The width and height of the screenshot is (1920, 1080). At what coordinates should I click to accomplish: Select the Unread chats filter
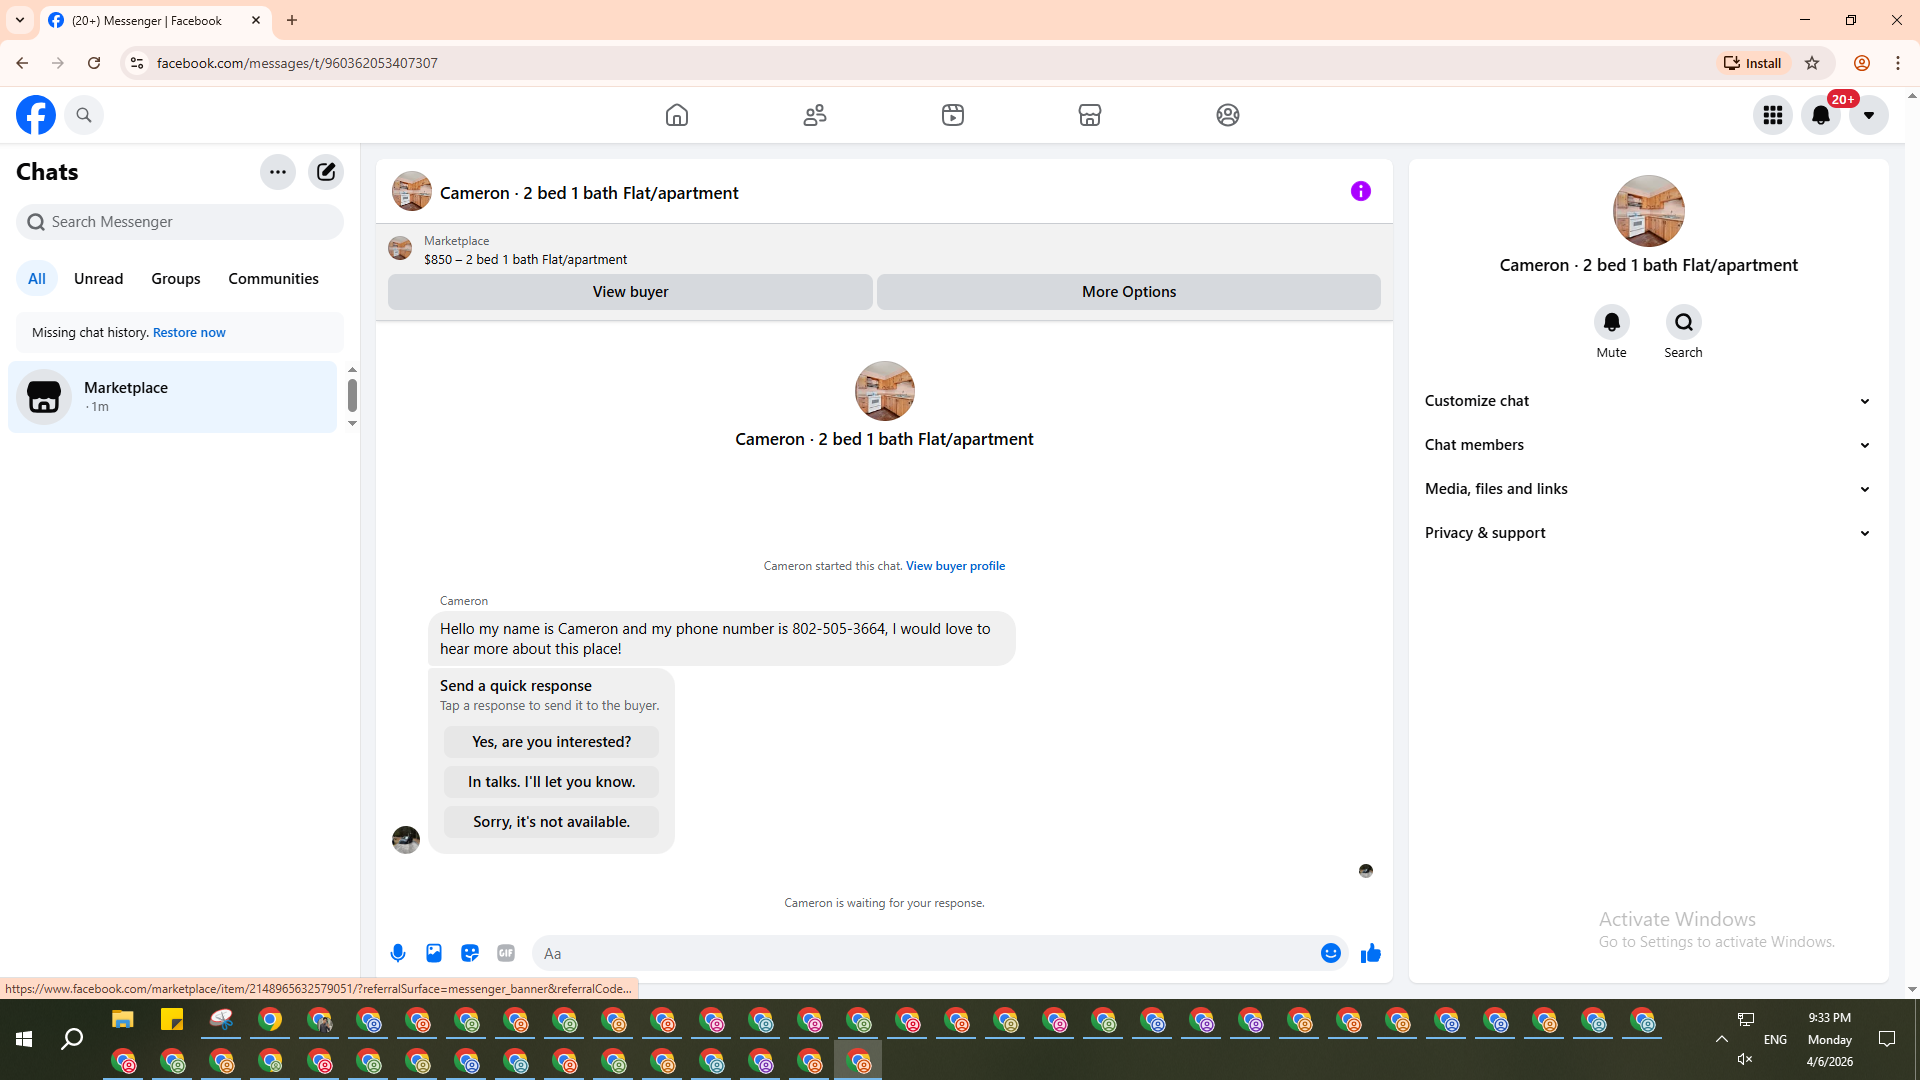(x=99, y=279)
